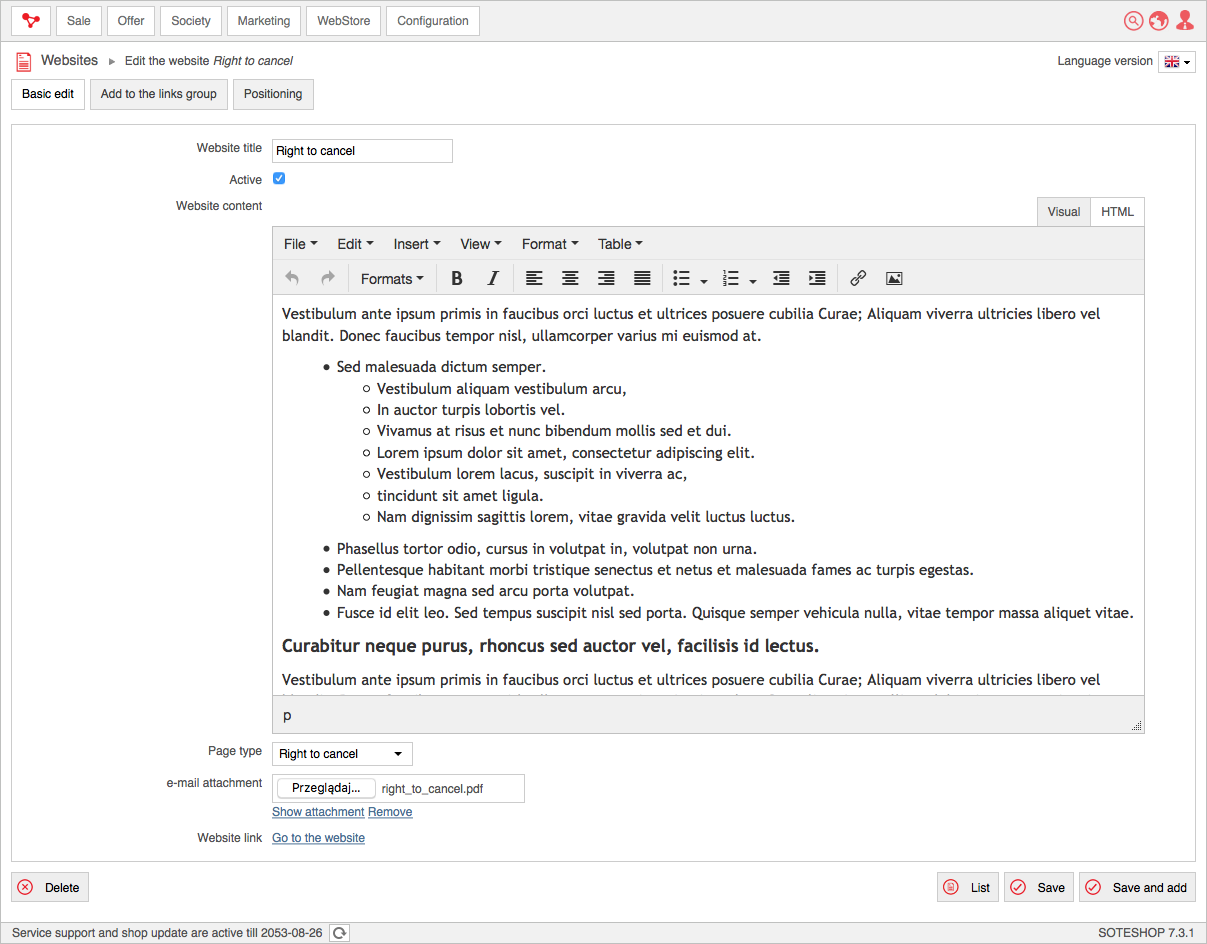Click the refresh icon in status bar
This screenshot has height=944, width=1207.
coord(340,933)
